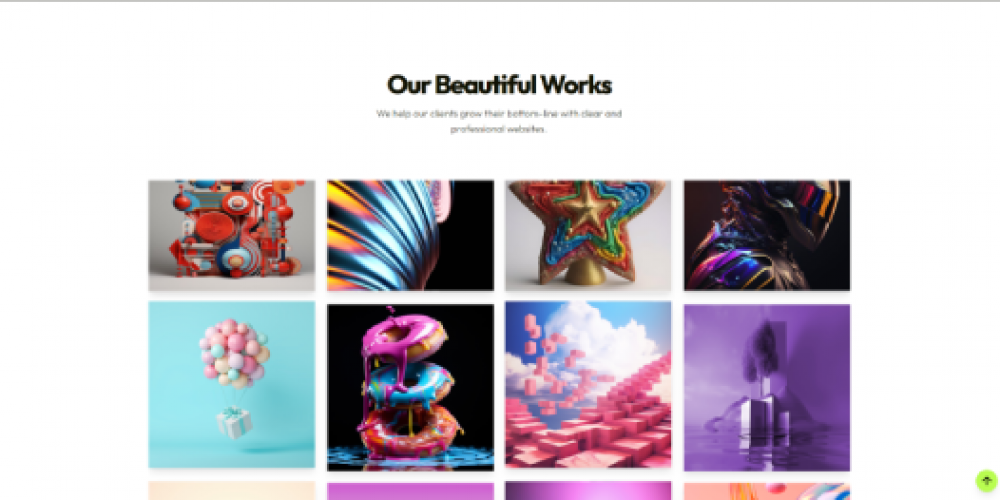Viewport: 1000px width, 500px height.
Task: Select the dark purple gradient bottom-row thumbnail
Action: pyautogui.click(x=588, y=491)
